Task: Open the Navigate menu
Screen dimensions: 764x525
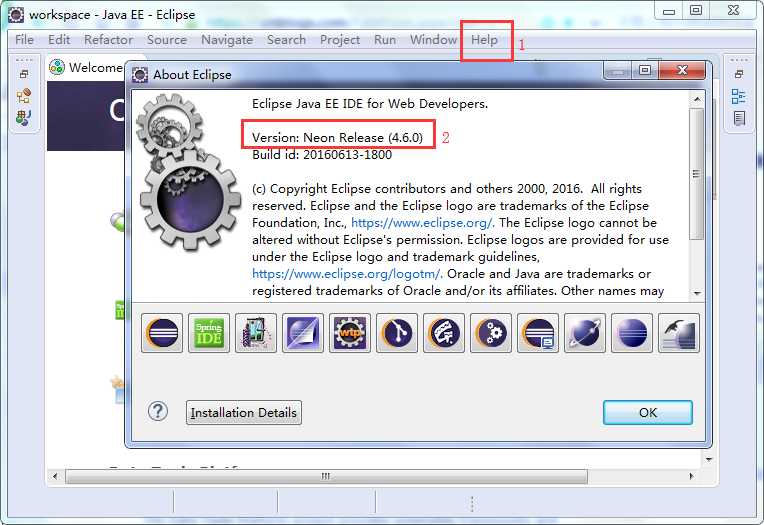Action: coord(227,40)
